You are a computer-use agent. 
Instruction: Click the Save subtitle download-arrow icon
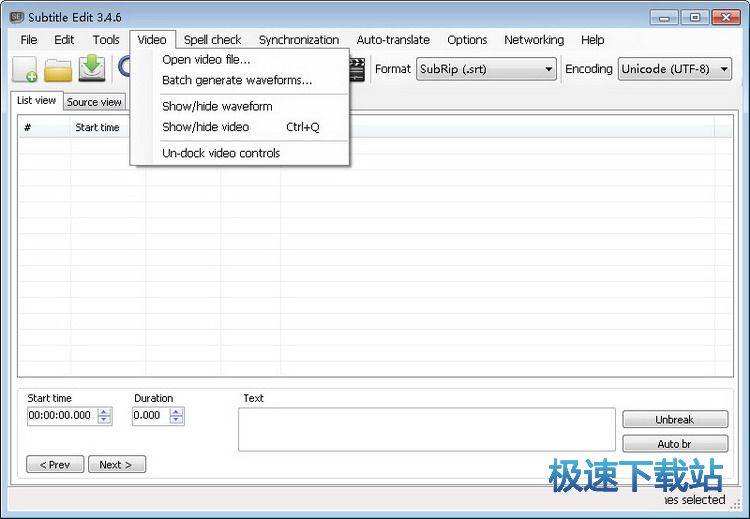click(x=92, y=69)
